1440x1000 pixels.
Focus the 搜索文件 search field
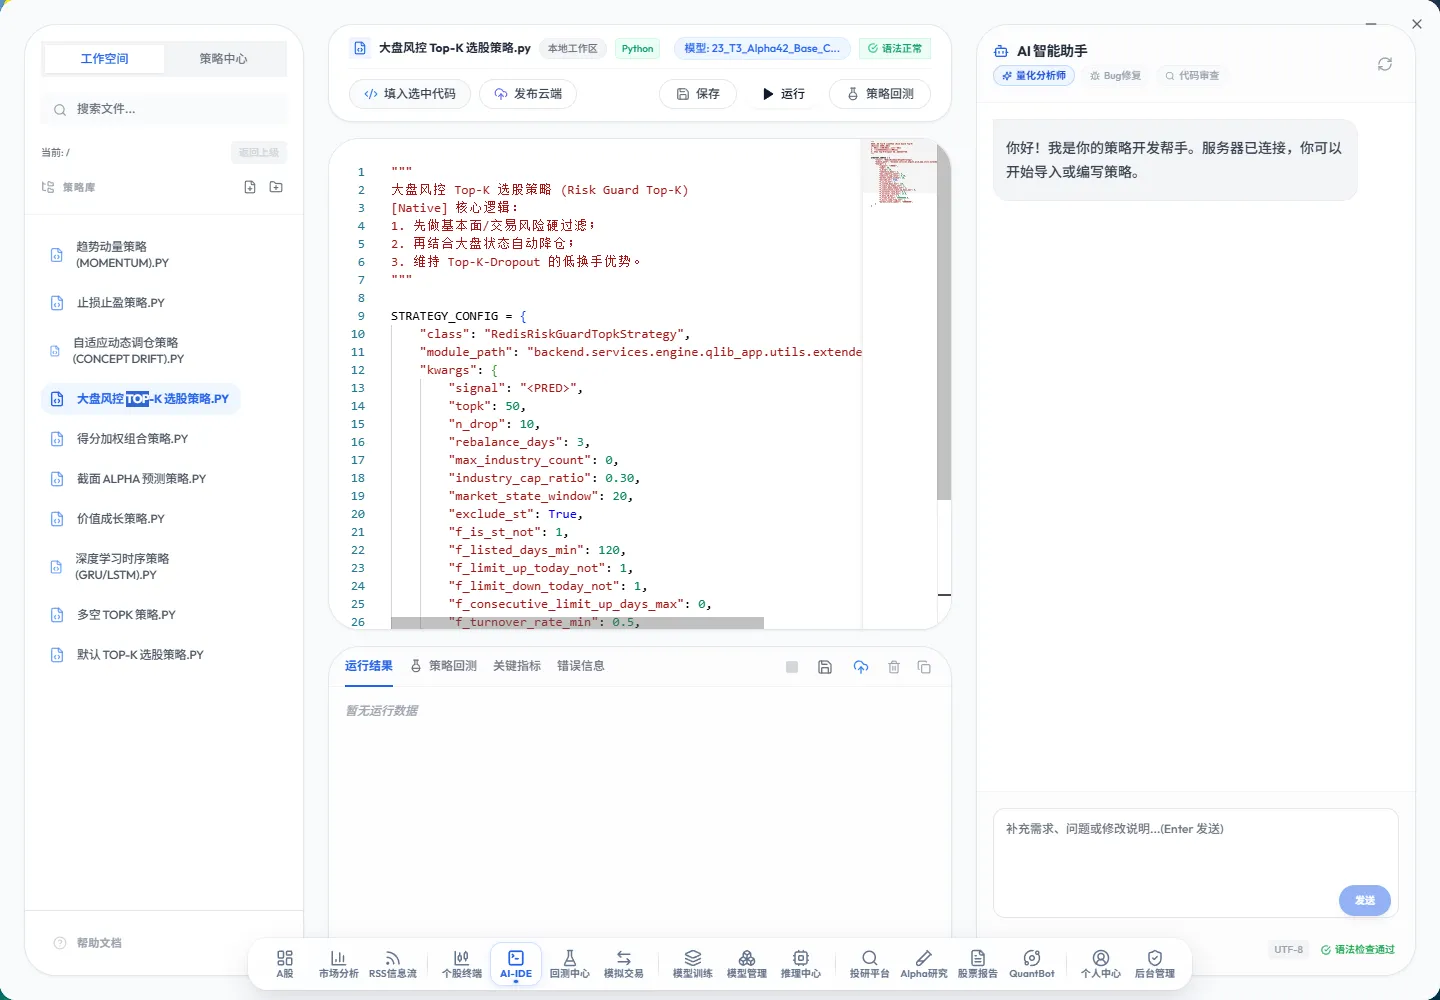164,109
